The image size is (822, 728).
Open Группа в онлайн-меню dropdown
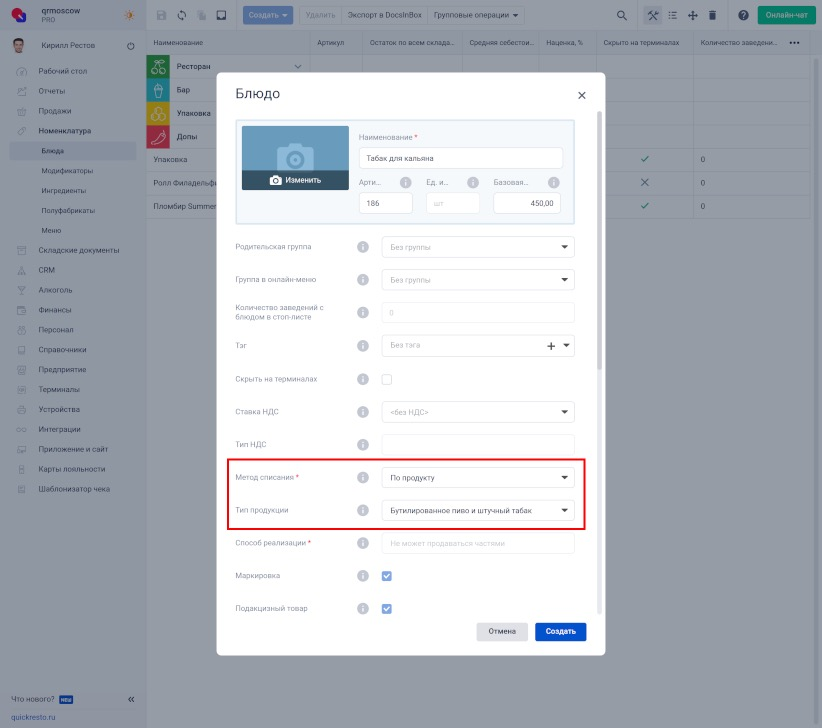478,280
